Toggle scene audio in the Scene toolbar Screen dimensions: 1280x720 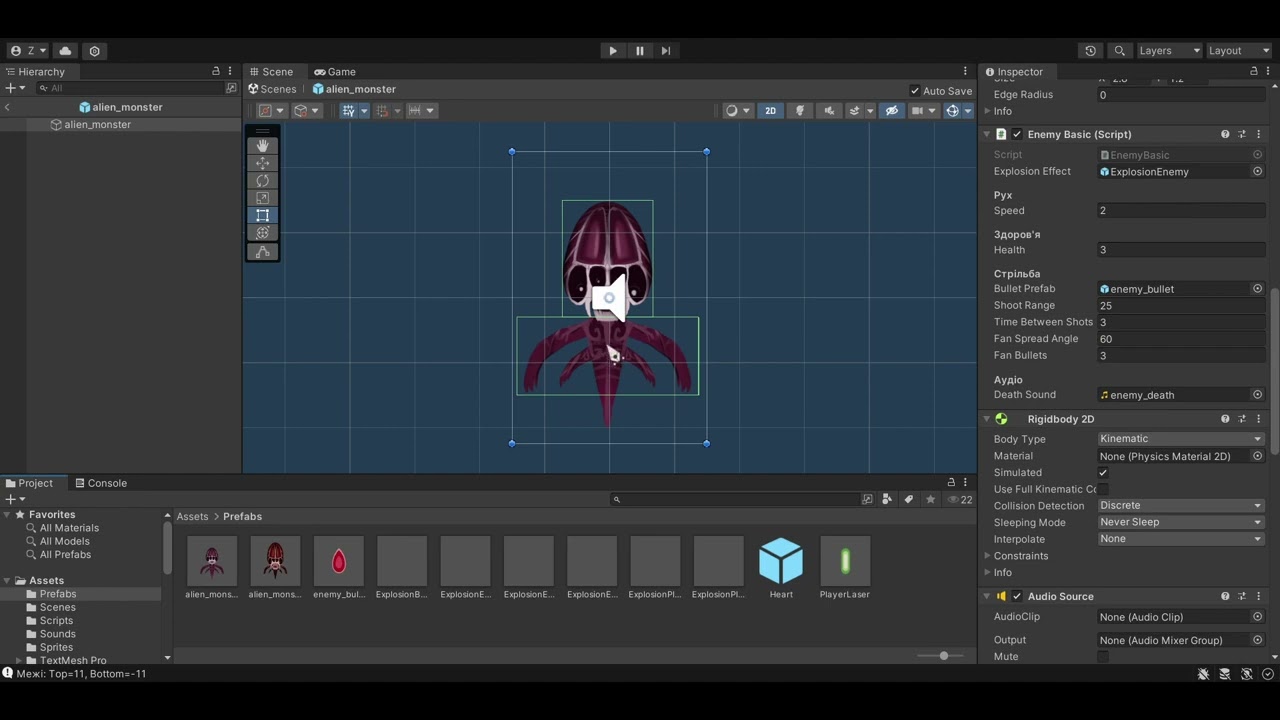[829, 111]
